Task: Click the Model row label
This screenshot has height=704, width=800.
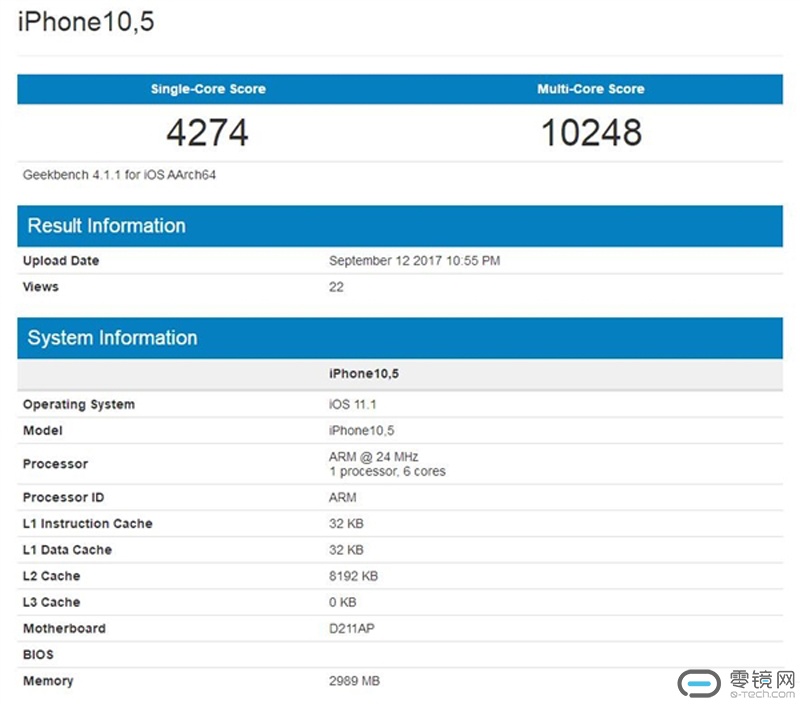Action: (43, 431)
